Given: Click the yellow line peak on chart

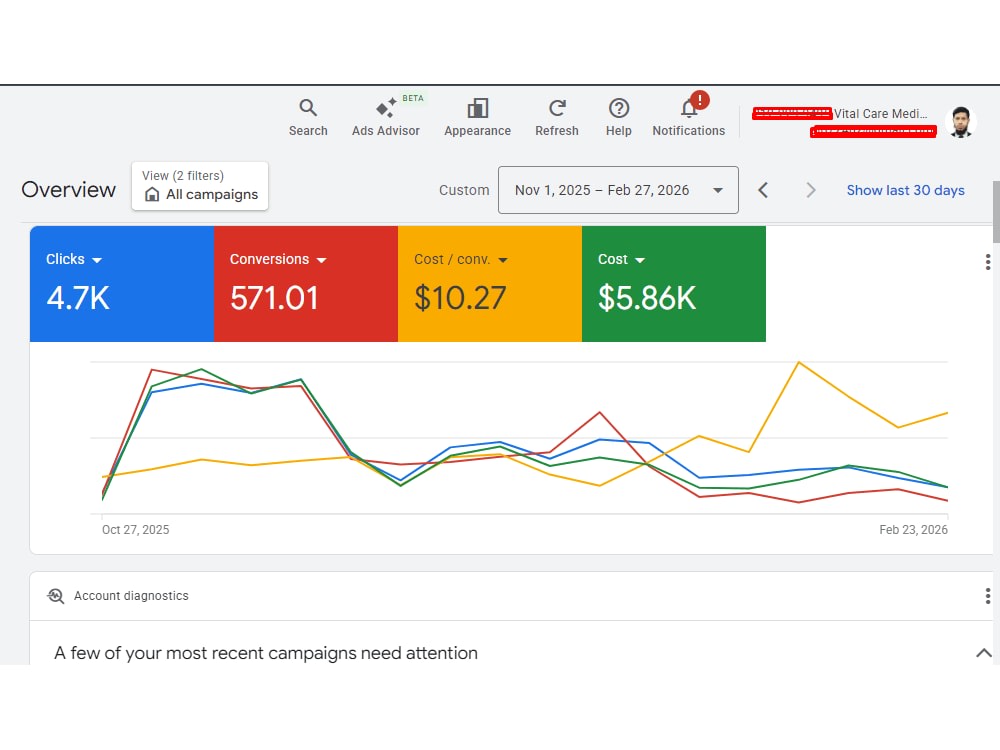Looking at the screenshot, I should pos(798,362).
